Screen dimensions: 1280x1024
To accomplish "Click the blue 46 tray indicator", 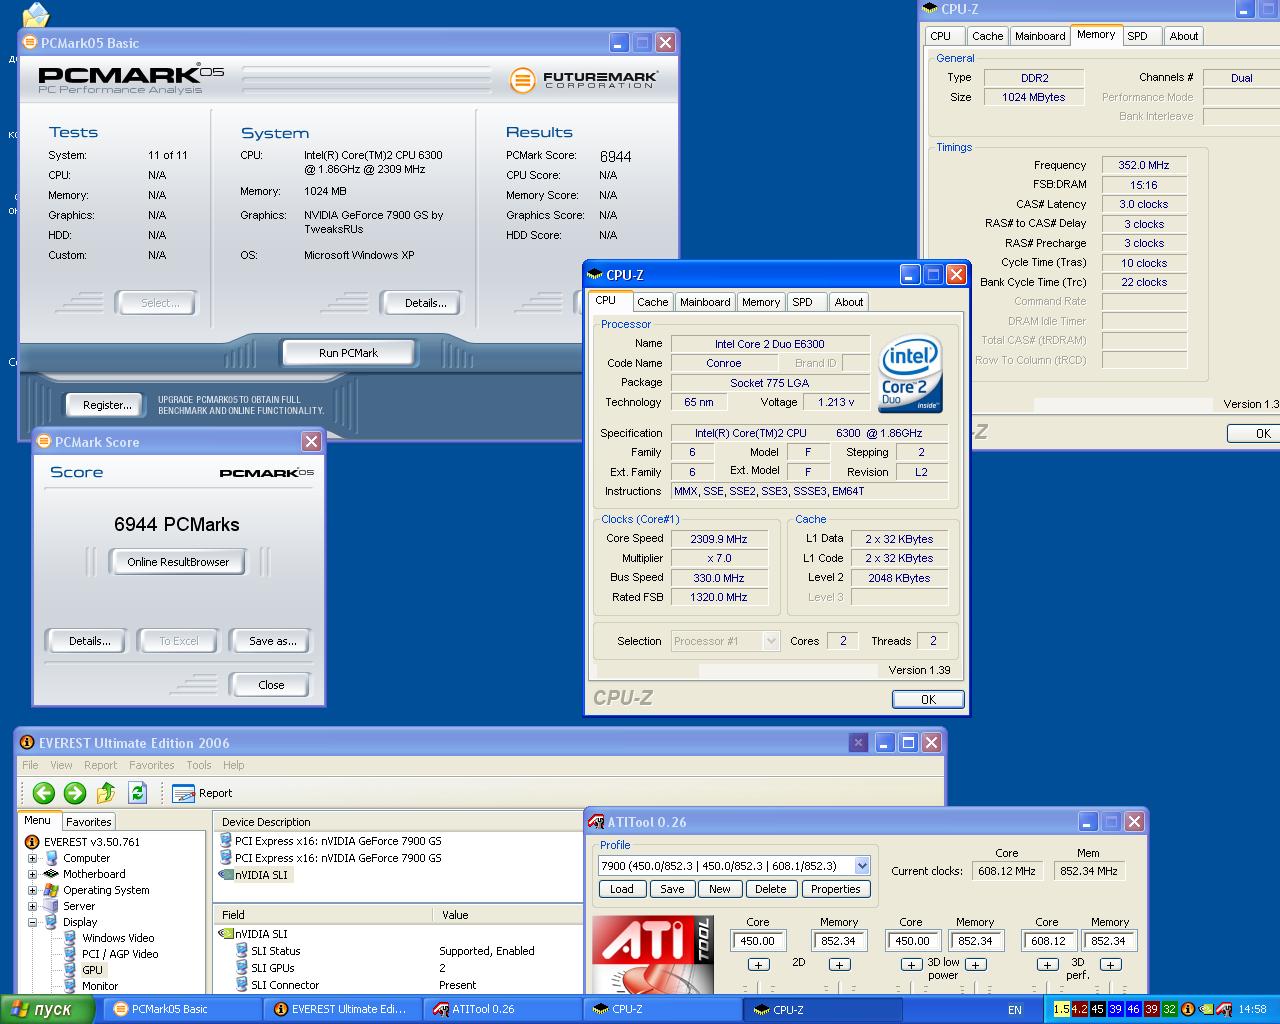I will pos(1134,1009).
